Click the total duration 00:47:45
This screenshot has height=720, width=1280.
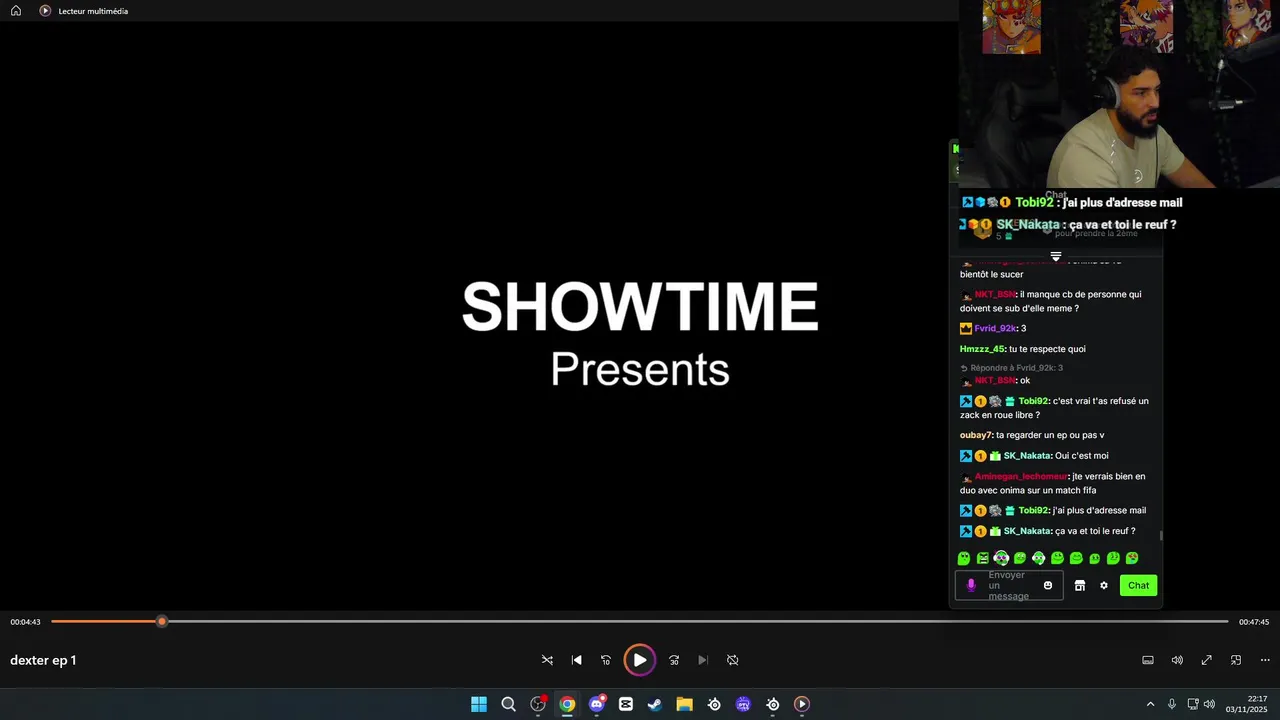[x=1254, y=622]
